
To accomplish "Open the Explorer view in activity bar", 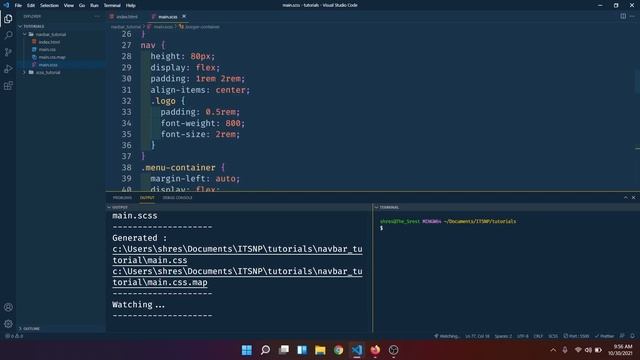I will [x=8, y=19].
